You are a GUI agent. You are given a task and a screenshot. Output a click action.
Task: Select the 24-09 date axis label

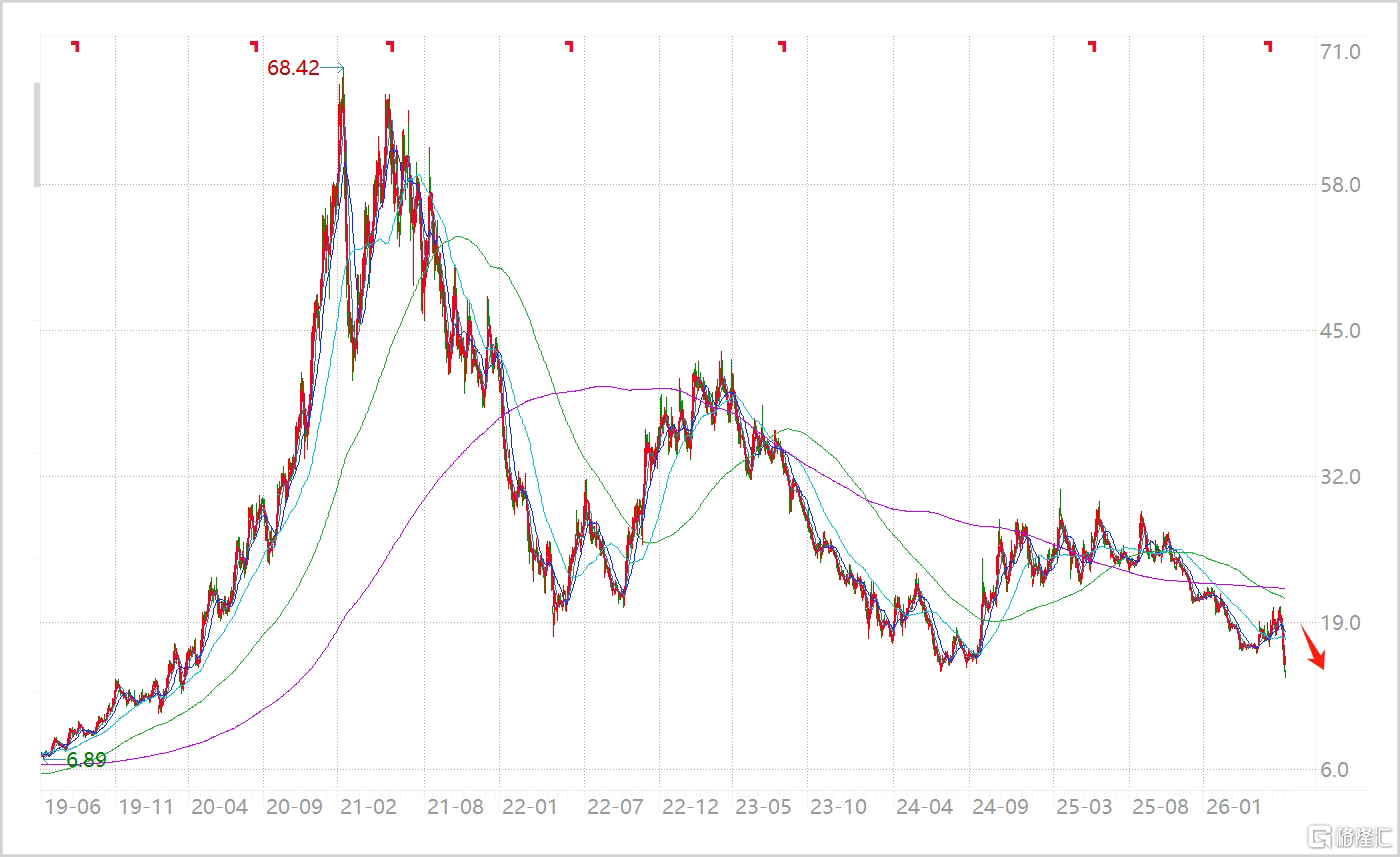point(1001,806)
